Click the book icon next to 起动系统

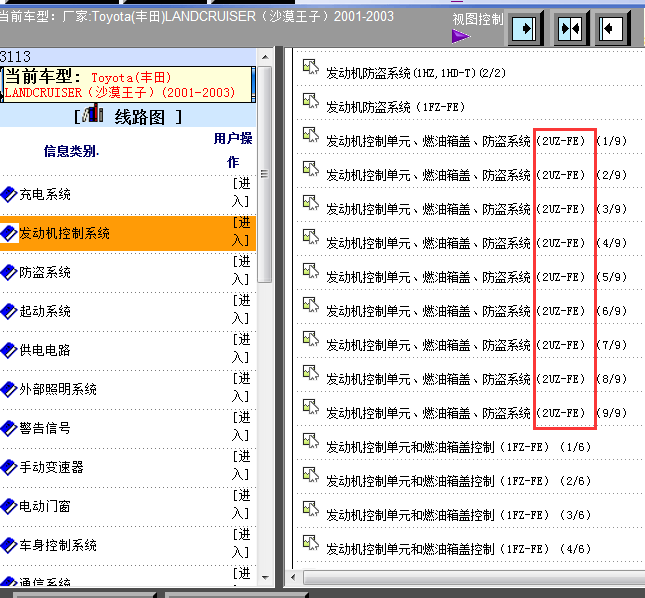(9, 311)
